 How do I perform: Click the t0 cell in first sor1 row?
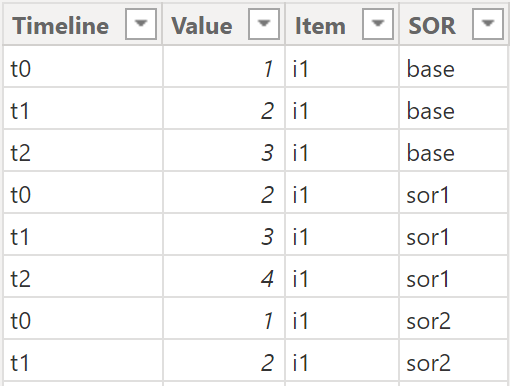tap(83, 192)
